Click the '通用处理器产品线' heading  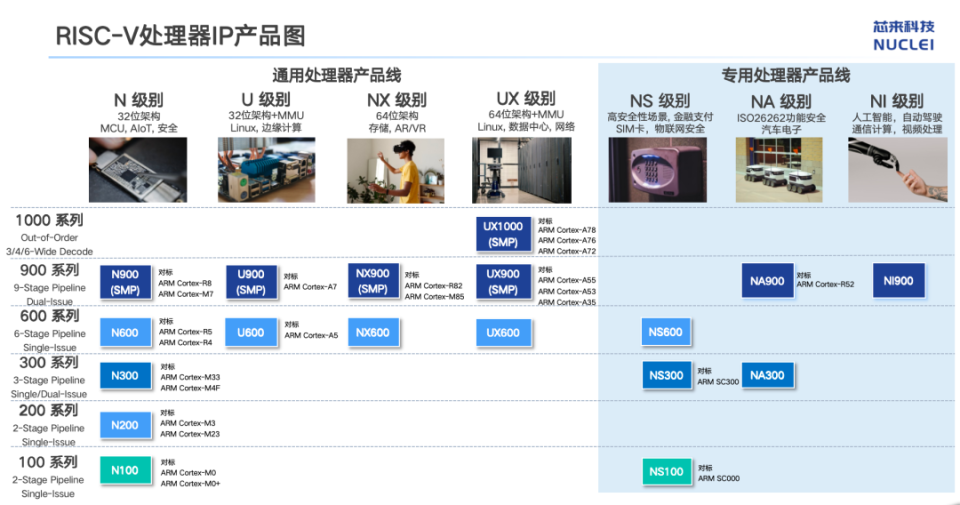(337, 75)
